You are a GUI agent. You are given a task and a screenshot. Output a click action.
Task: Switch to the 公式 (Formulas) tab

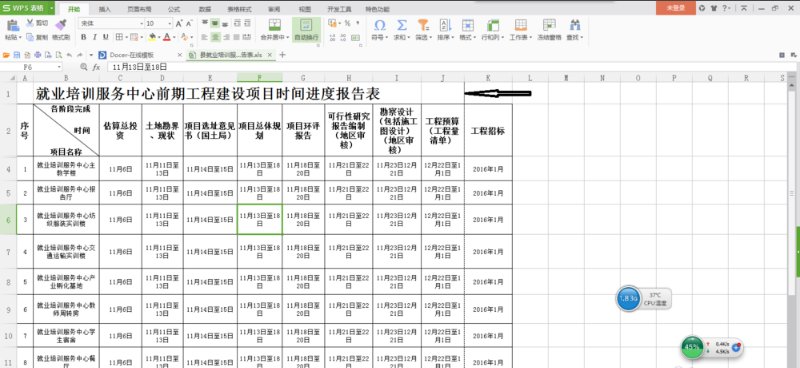[x=174, y=9]
